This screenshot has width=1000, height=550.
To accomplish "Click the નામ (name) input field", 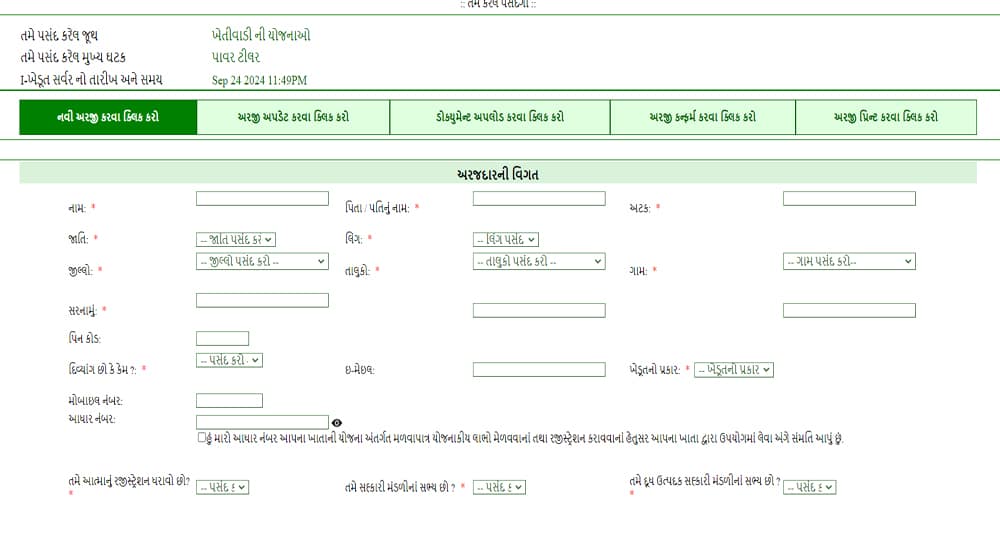I will coord(262,199).
